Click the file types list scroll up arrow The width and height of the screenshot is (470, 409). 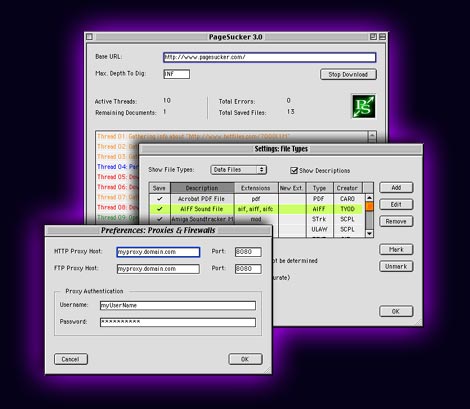tap(369, 198)
